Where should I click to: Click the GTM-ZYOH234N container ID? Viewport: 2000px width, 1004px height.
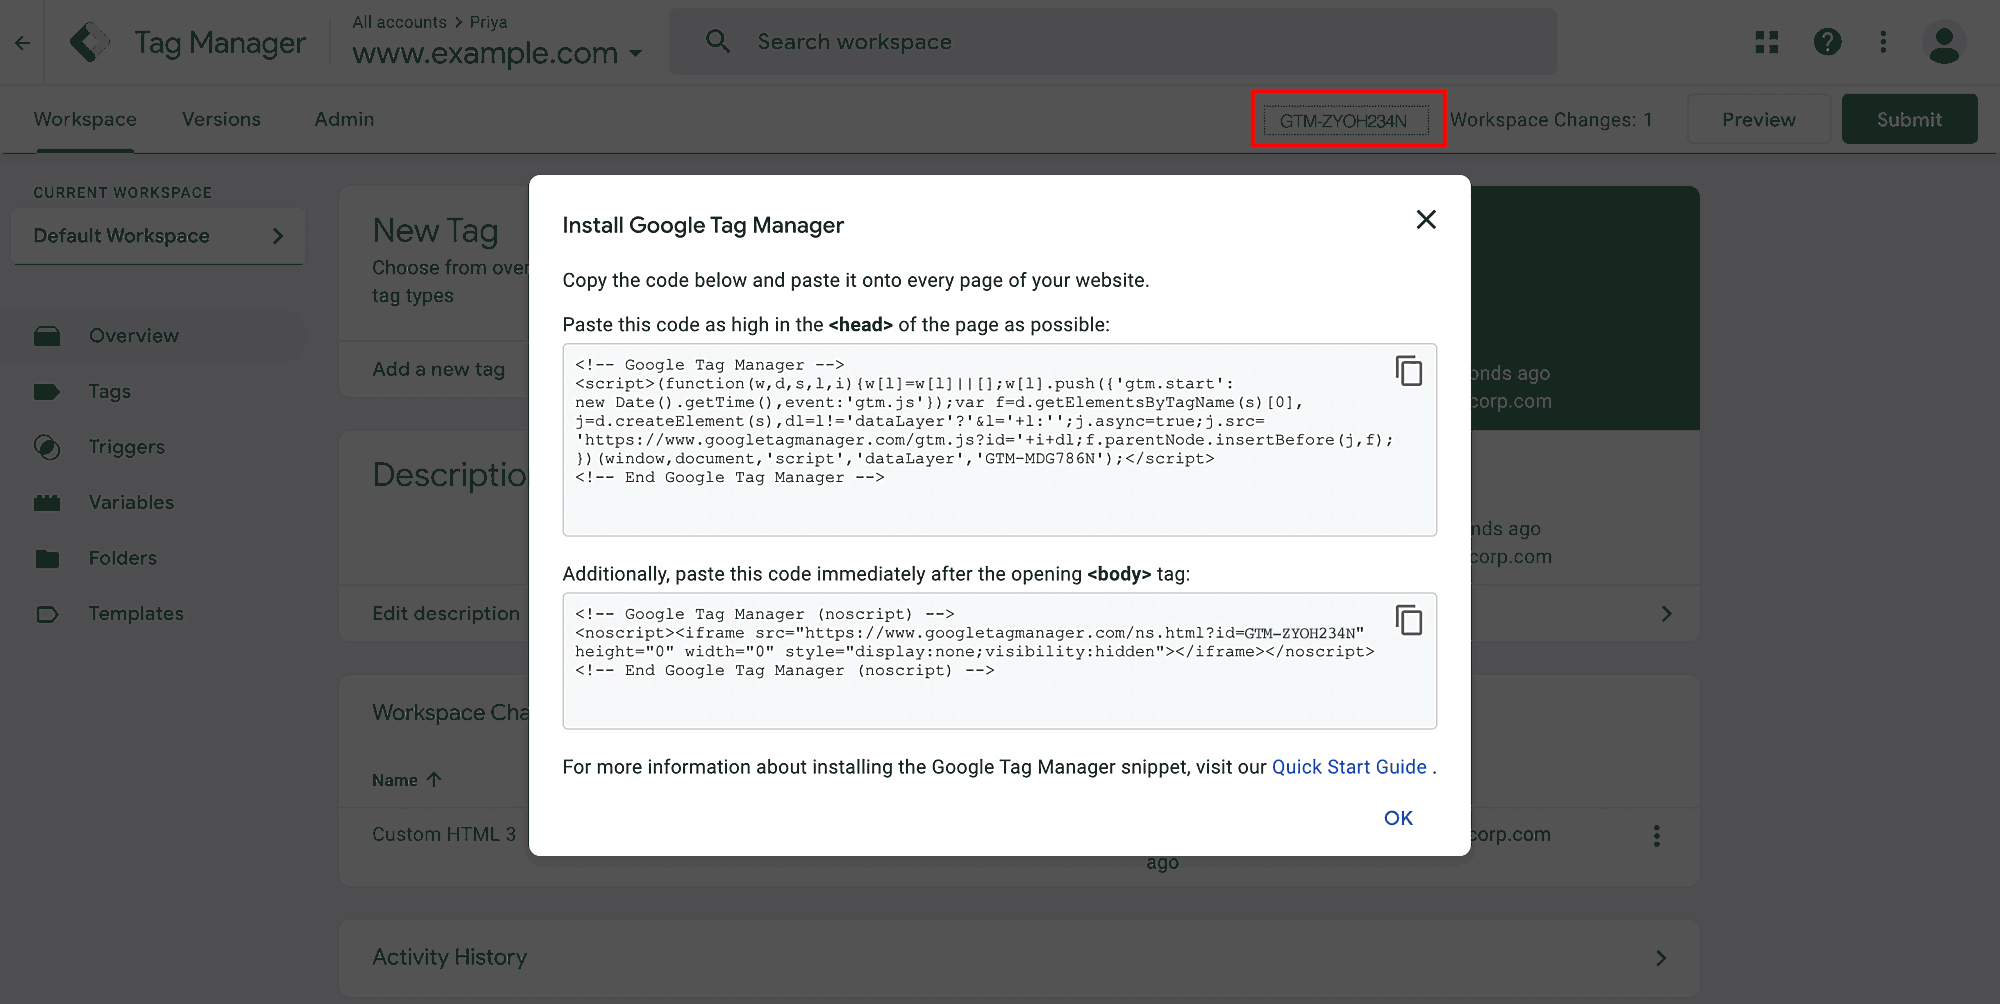[1344, 121]
